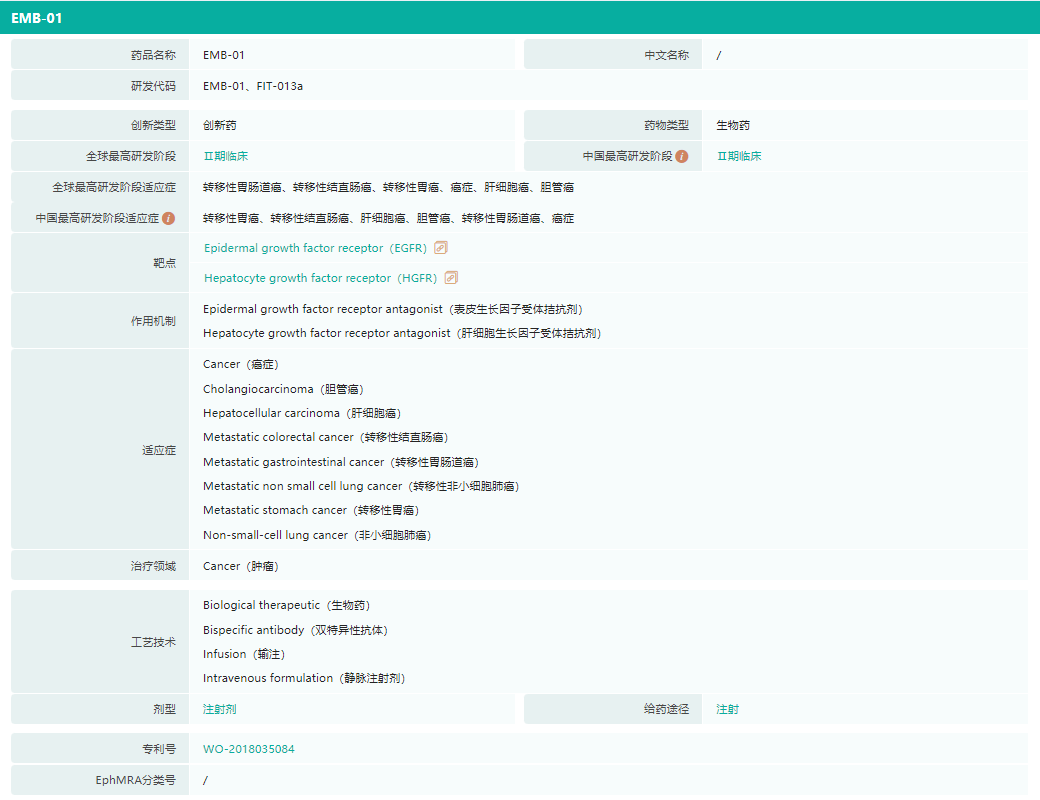Click the Cholangiocarcinoma (胆管癌) indication
The width and height of the screenshot is (1040, 800).
282,389
